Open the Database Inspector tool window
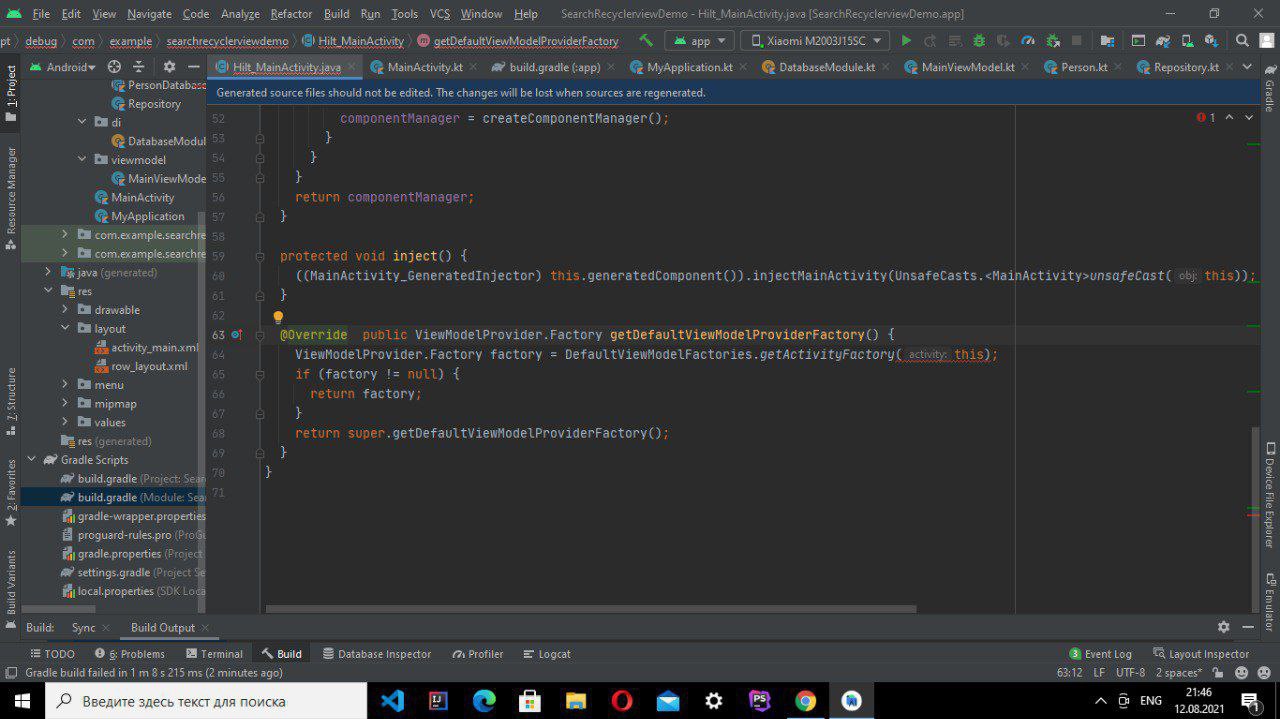Screen dimensions: 1280x719 (376, 654)
